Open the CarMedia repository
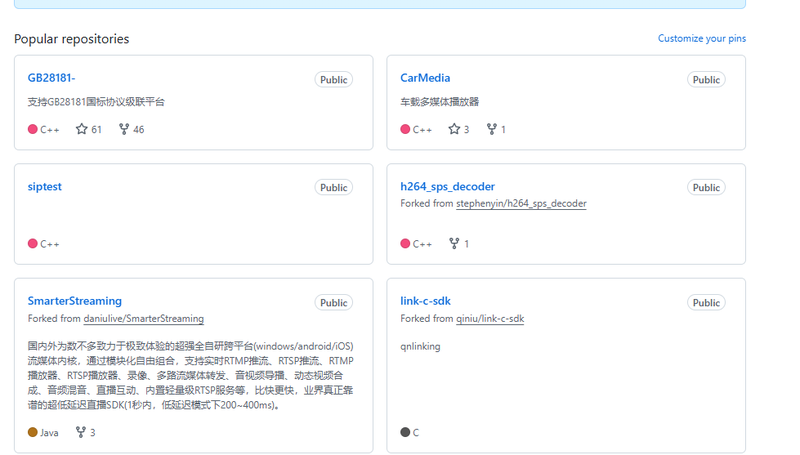This screenshot has height=455, width=800. 425,78
